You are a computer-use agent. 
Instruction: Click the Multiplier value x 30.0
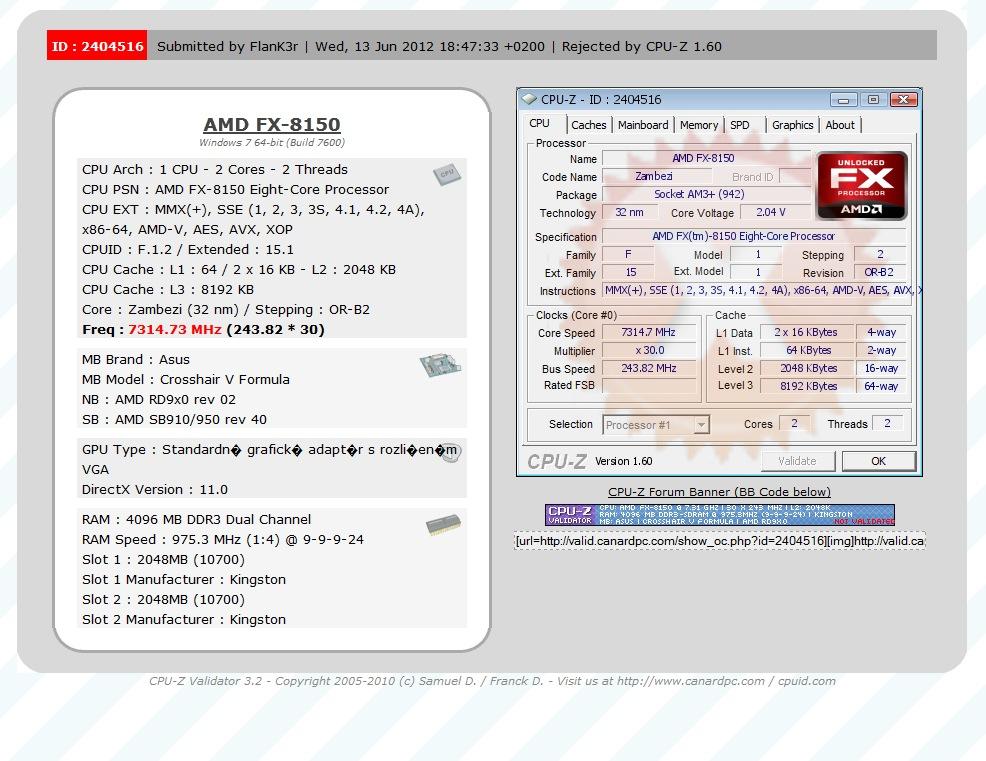click(649, 350)
